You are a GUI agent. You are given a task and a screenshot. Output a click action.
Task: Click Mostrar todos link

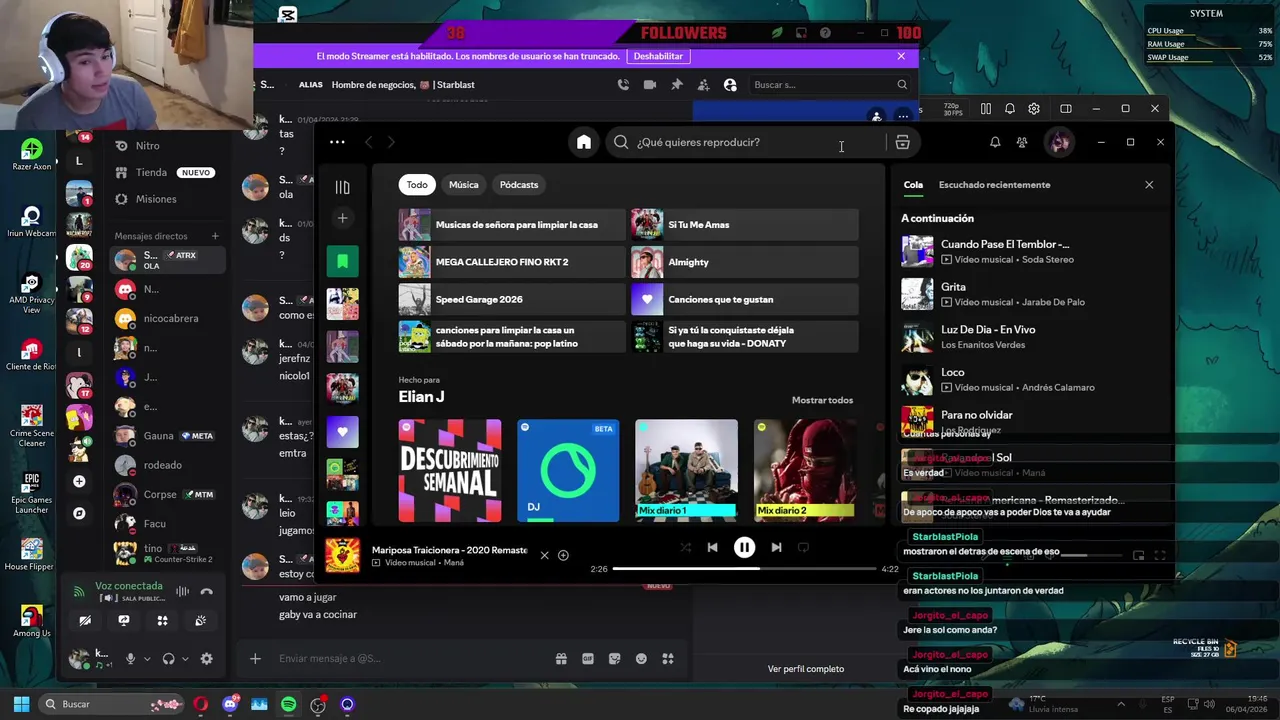pos(822,400)
